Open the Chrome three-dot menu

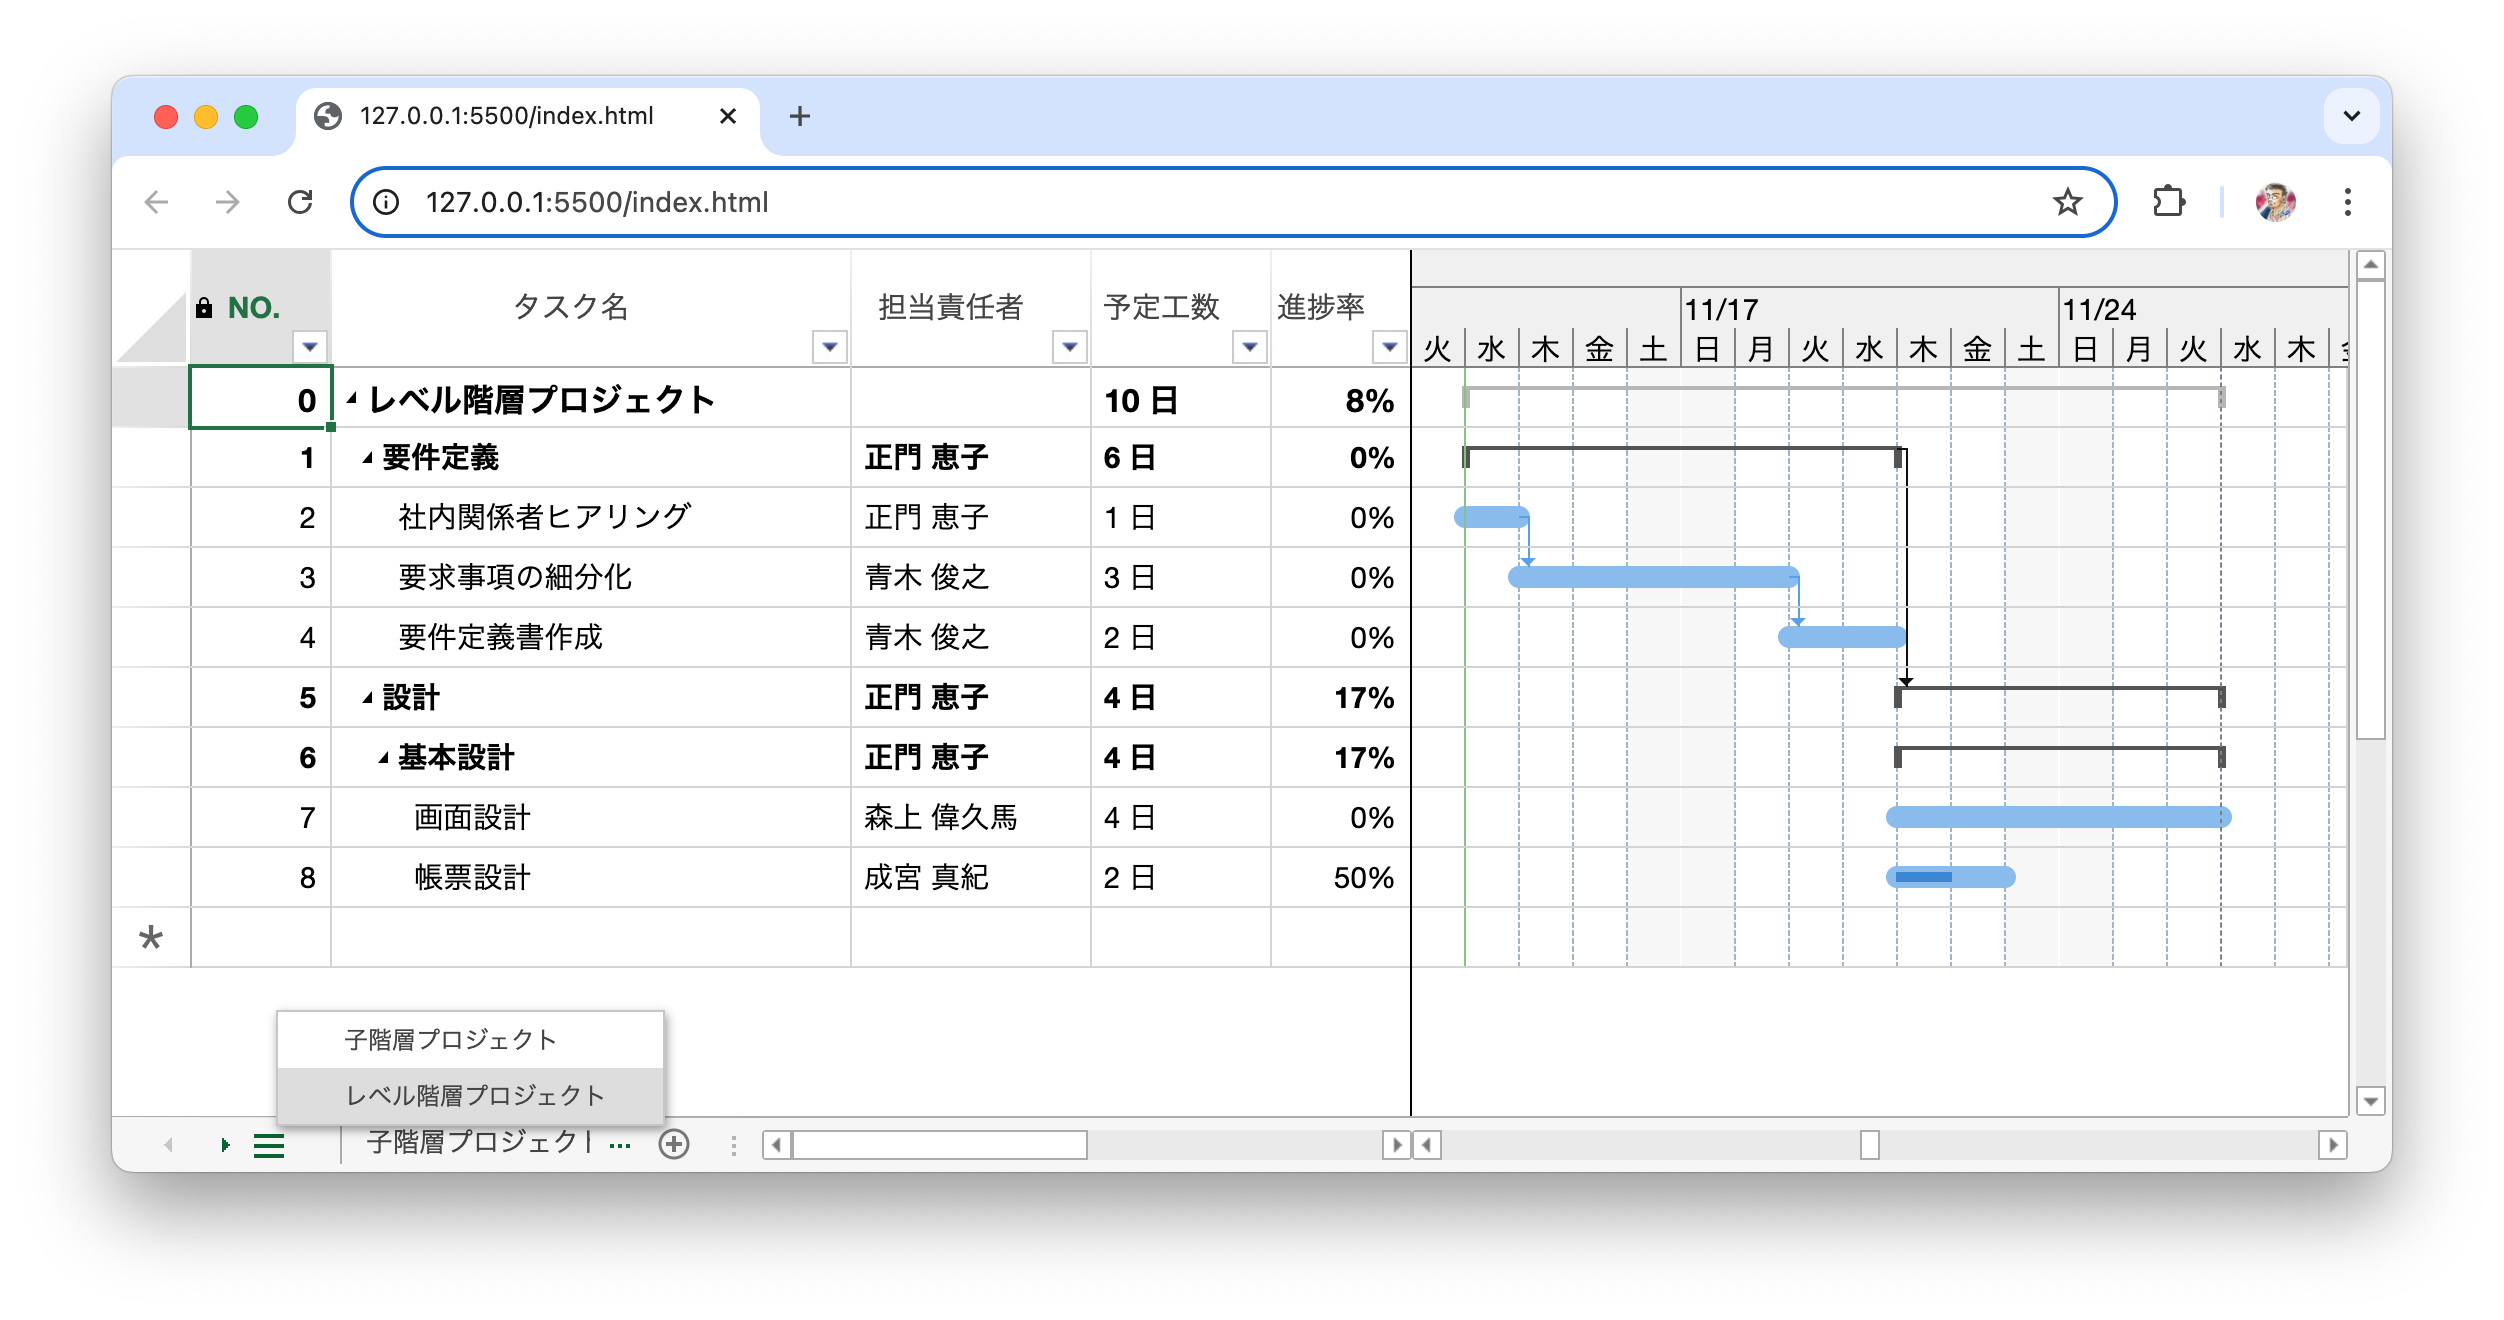(2347, 202)
